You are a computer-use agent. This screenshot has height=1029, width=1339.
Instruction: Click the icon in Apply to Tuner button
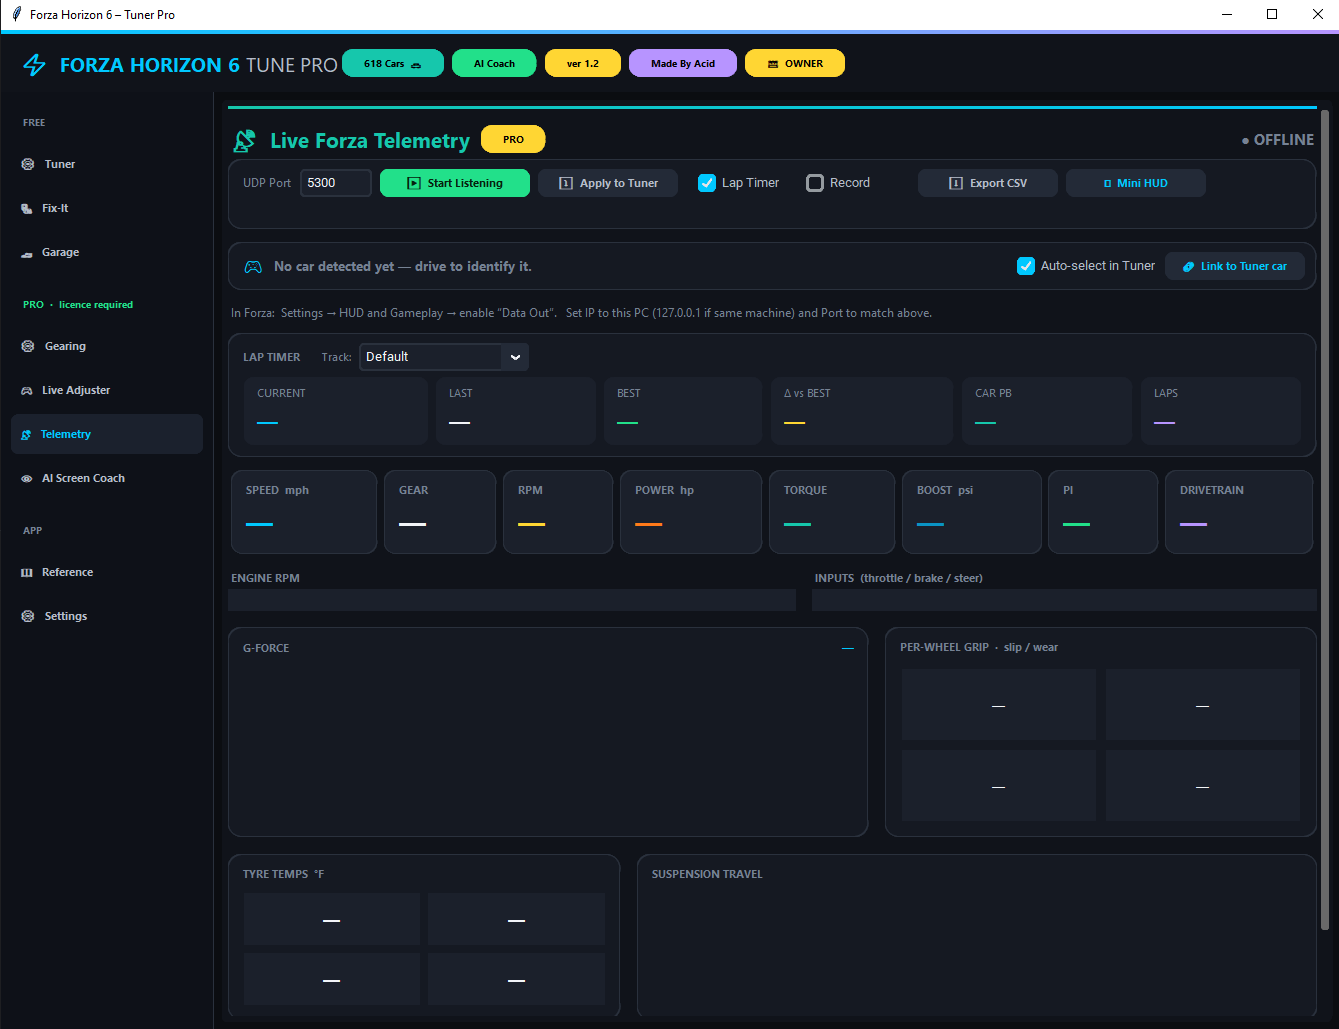coord(565,183)
